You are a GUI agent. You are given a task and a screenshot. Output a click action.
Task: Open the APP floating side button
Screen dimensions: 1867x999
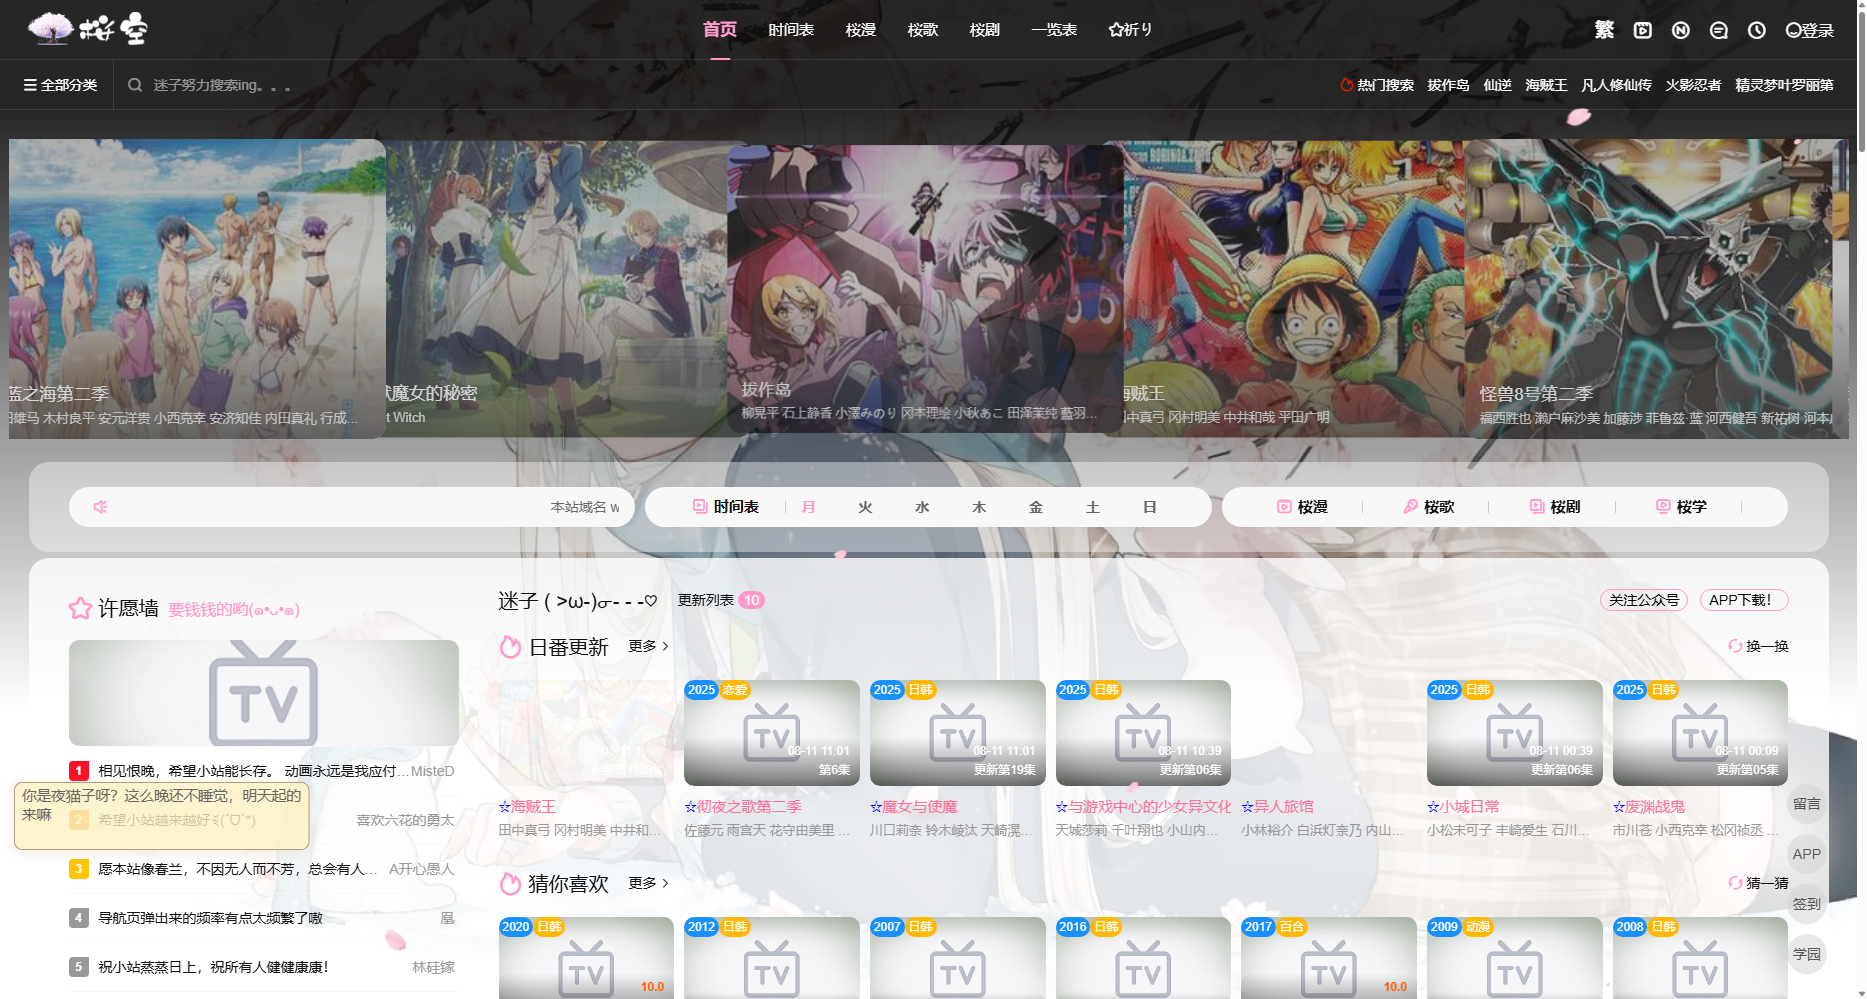[x=1806, y=854]
